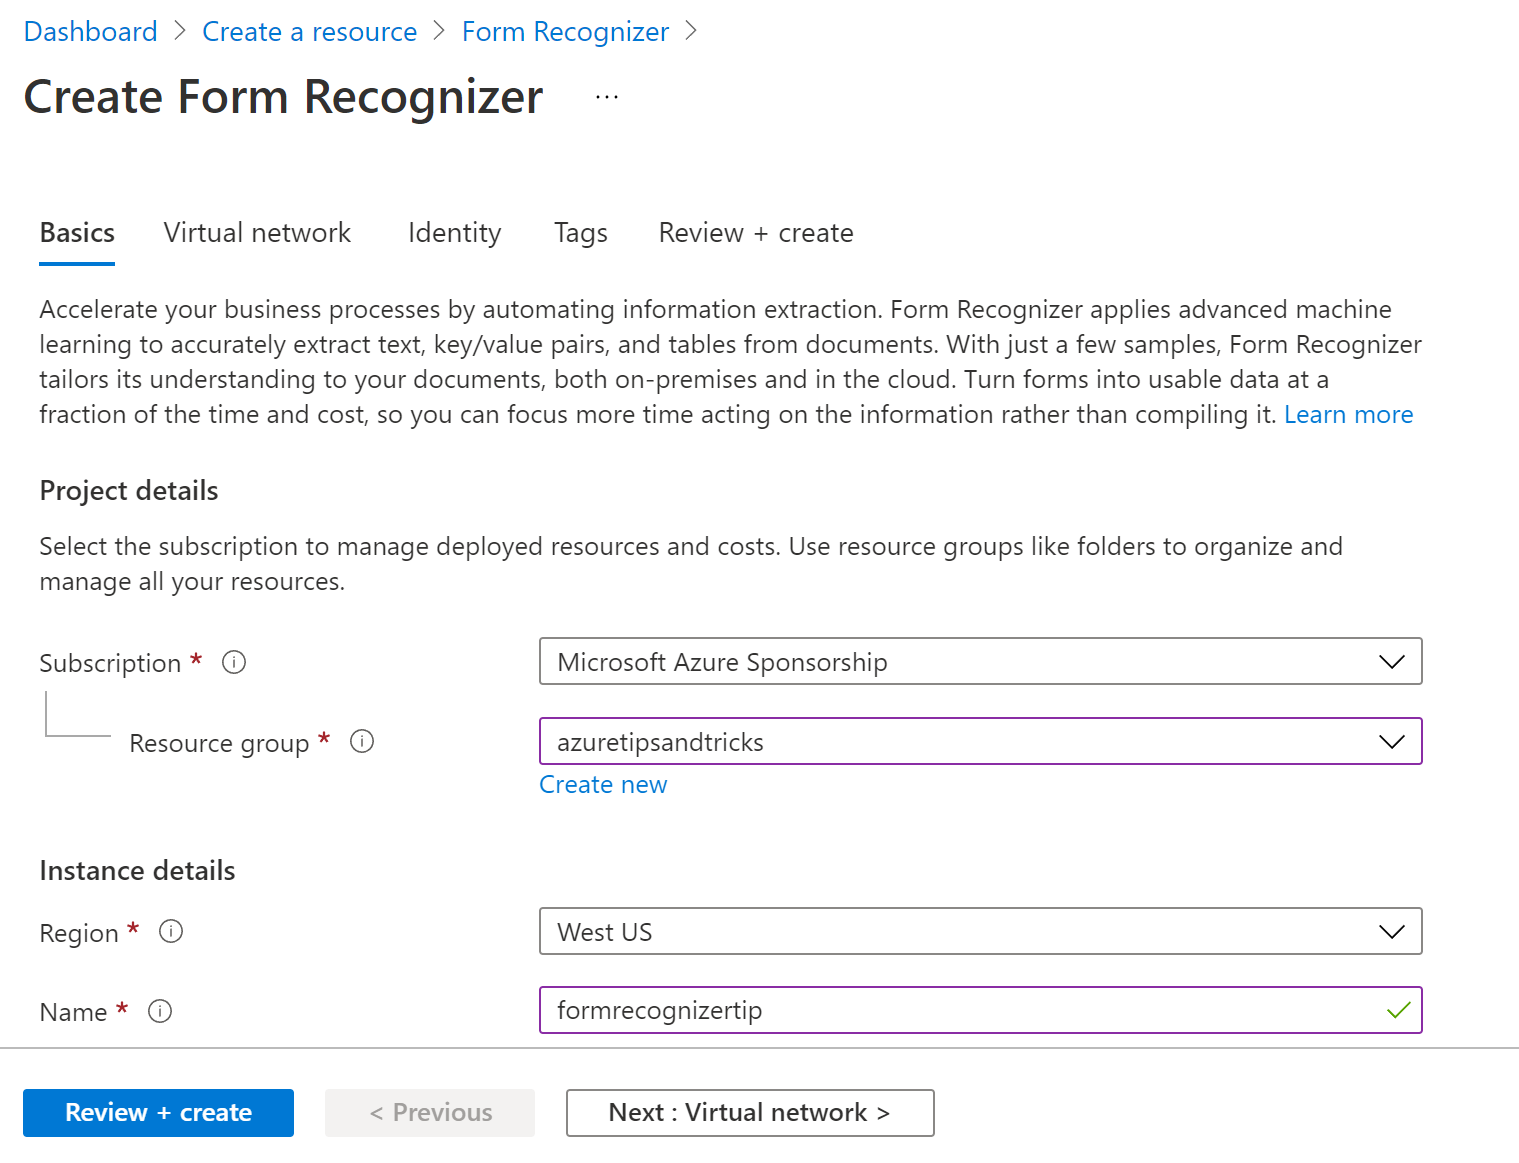This screenshot has height=1163, width=1519.
Task: Click the Name field info icon
Action: [160, 1011]
